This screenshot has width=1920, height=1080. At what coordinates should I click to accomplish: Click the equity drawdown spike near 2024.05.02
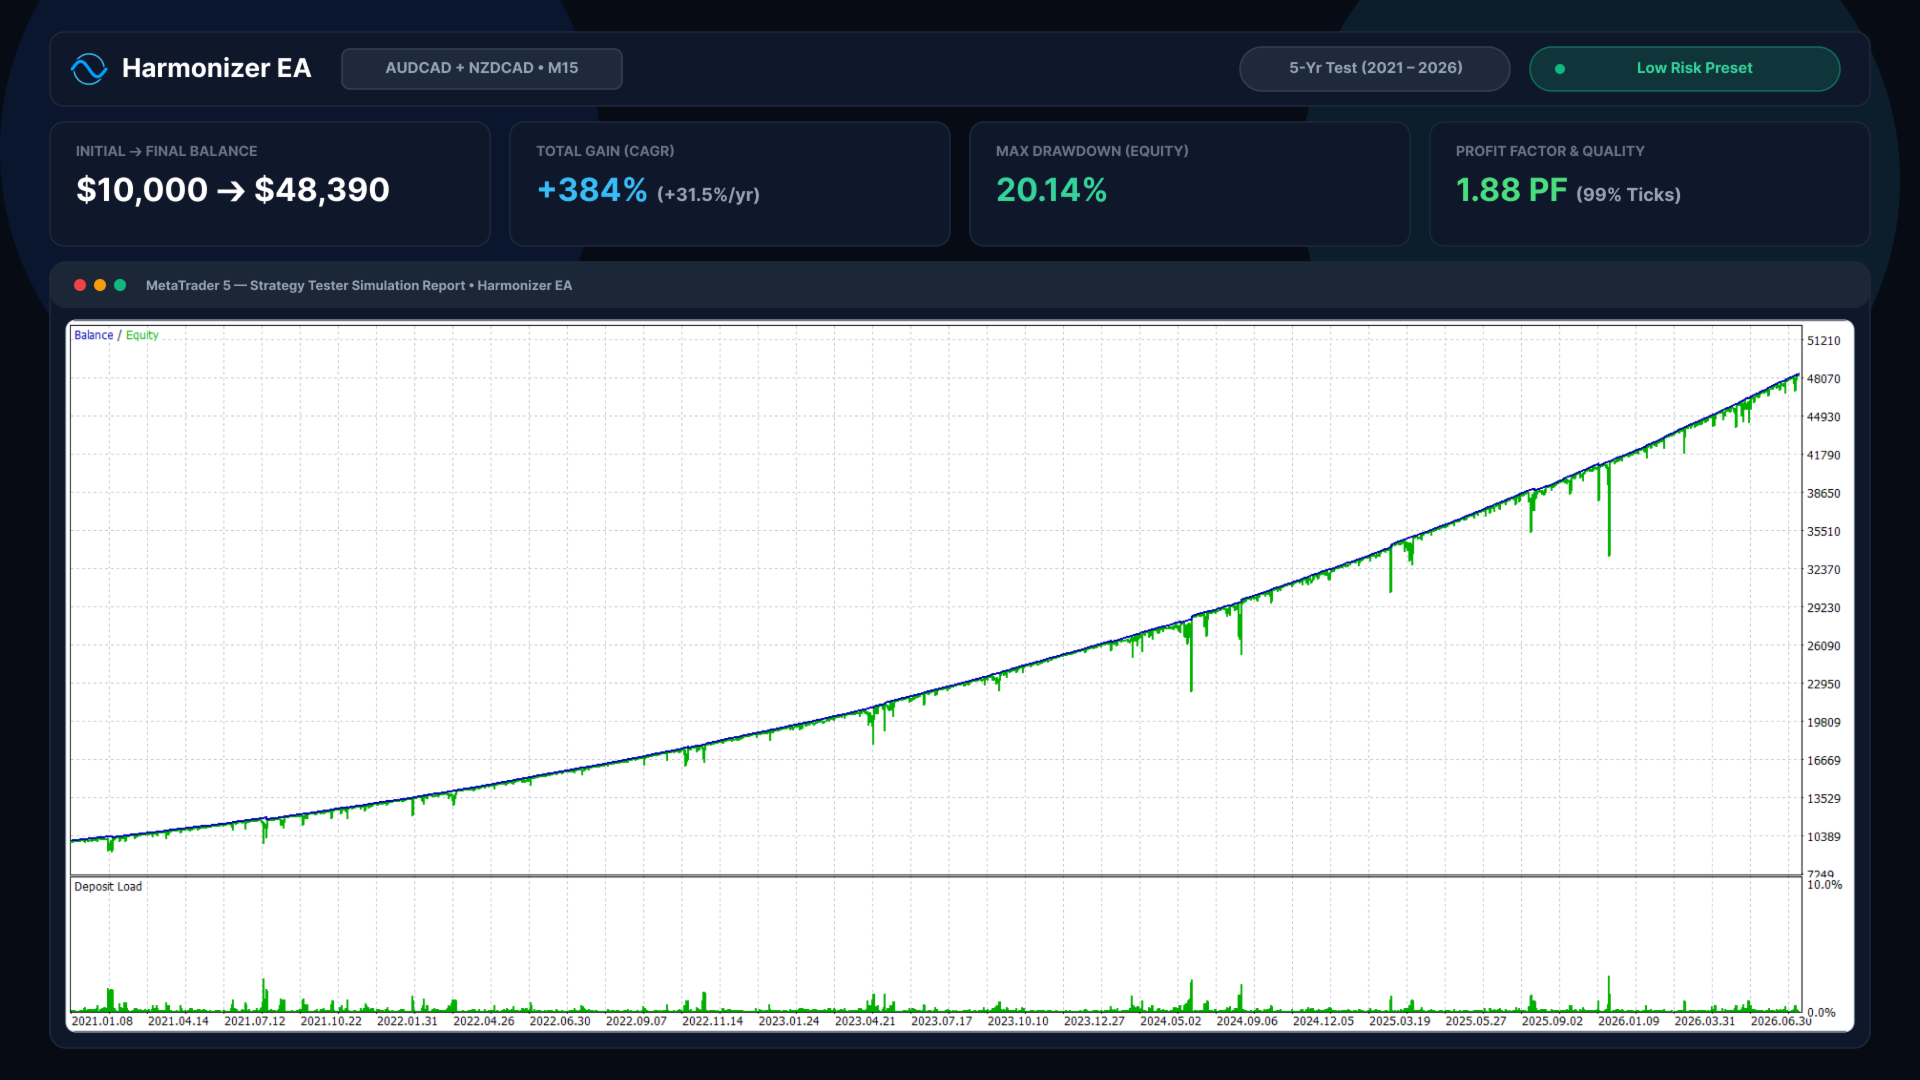(x=1191, y=656)
